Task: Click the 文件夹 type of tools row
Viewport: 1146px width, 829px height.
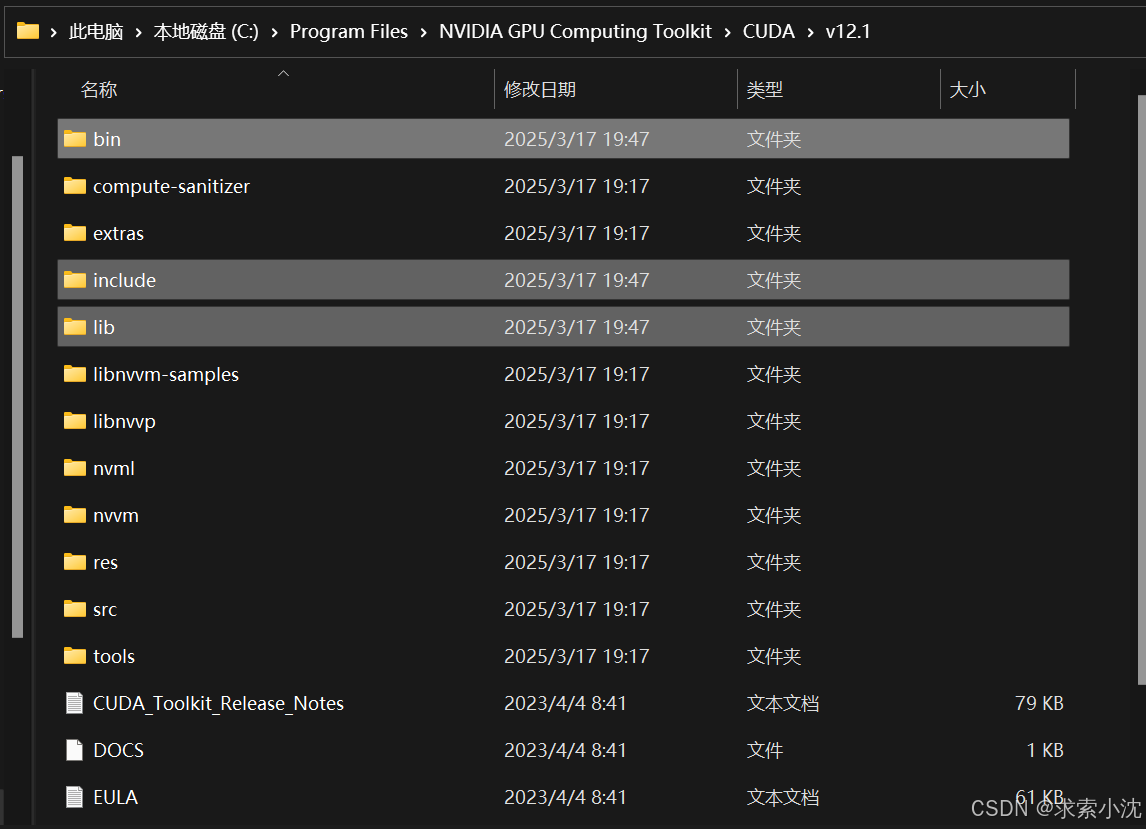Action: click(774, 656)
